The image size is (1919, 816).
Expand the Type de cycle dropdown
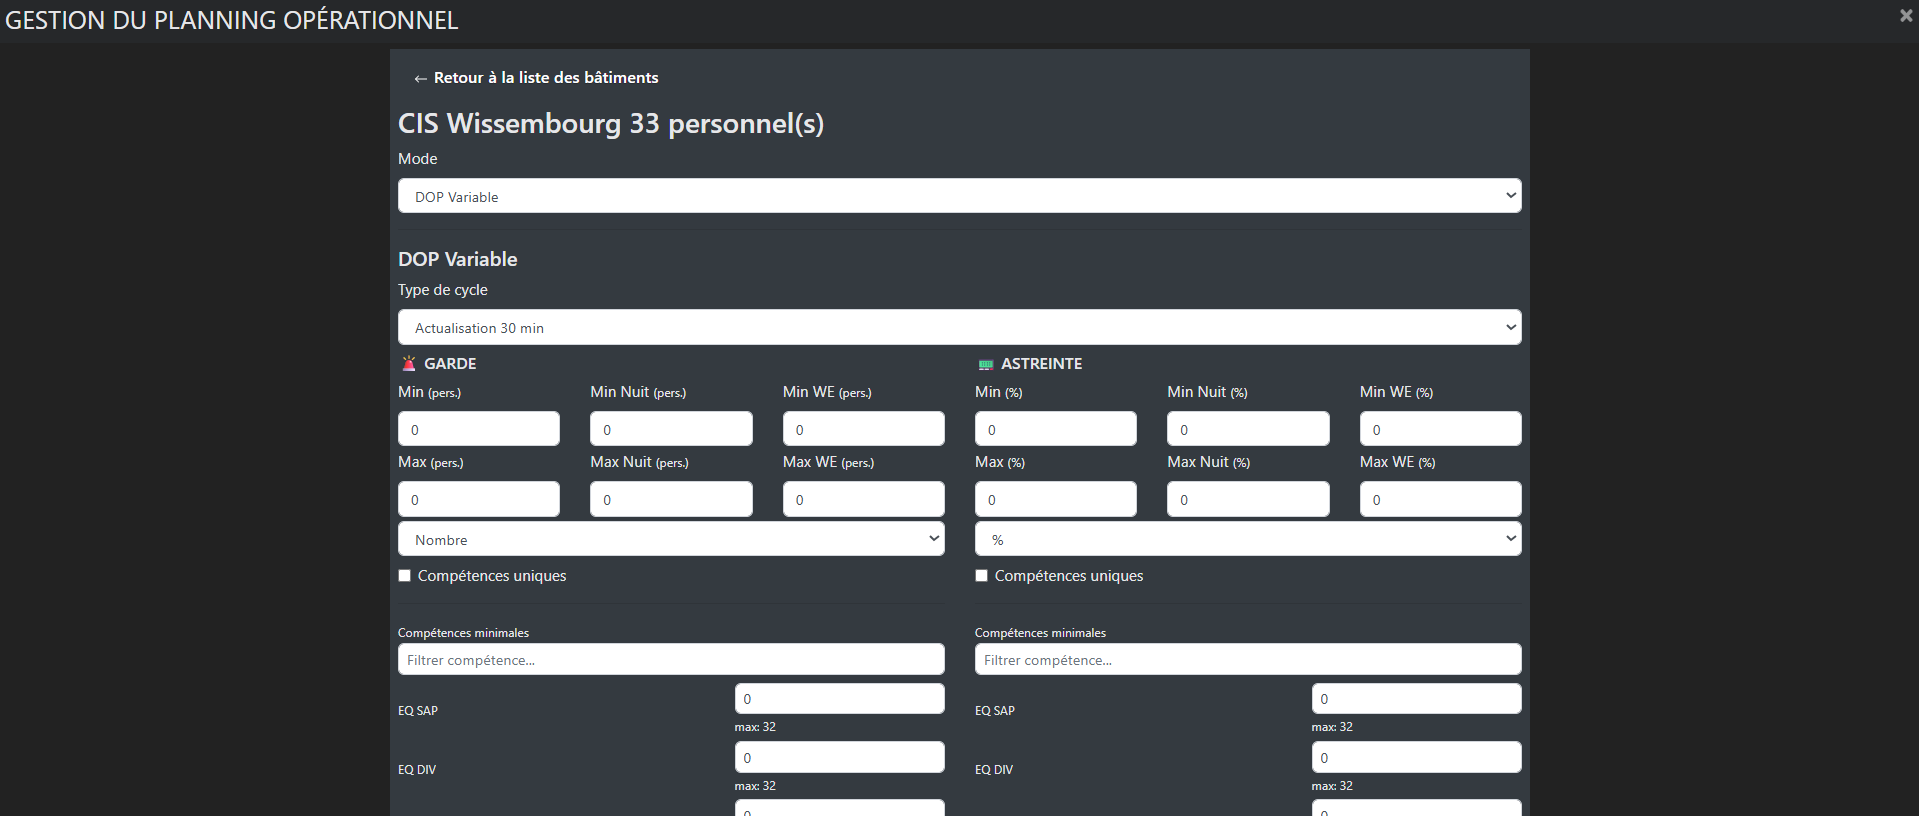tap(959, 328)
